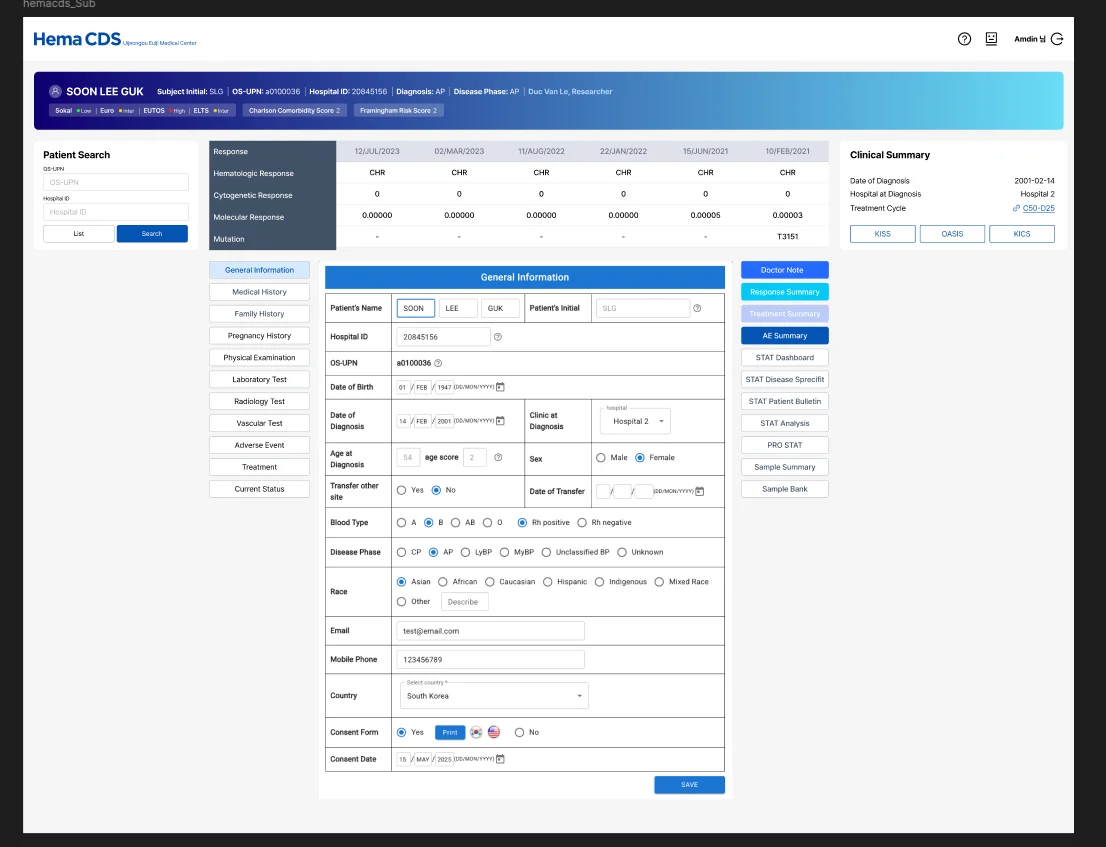Viewport: 1106px width, 847px height.
Task: Click the Response Summary cyan button
Action: tap(784, 292)
